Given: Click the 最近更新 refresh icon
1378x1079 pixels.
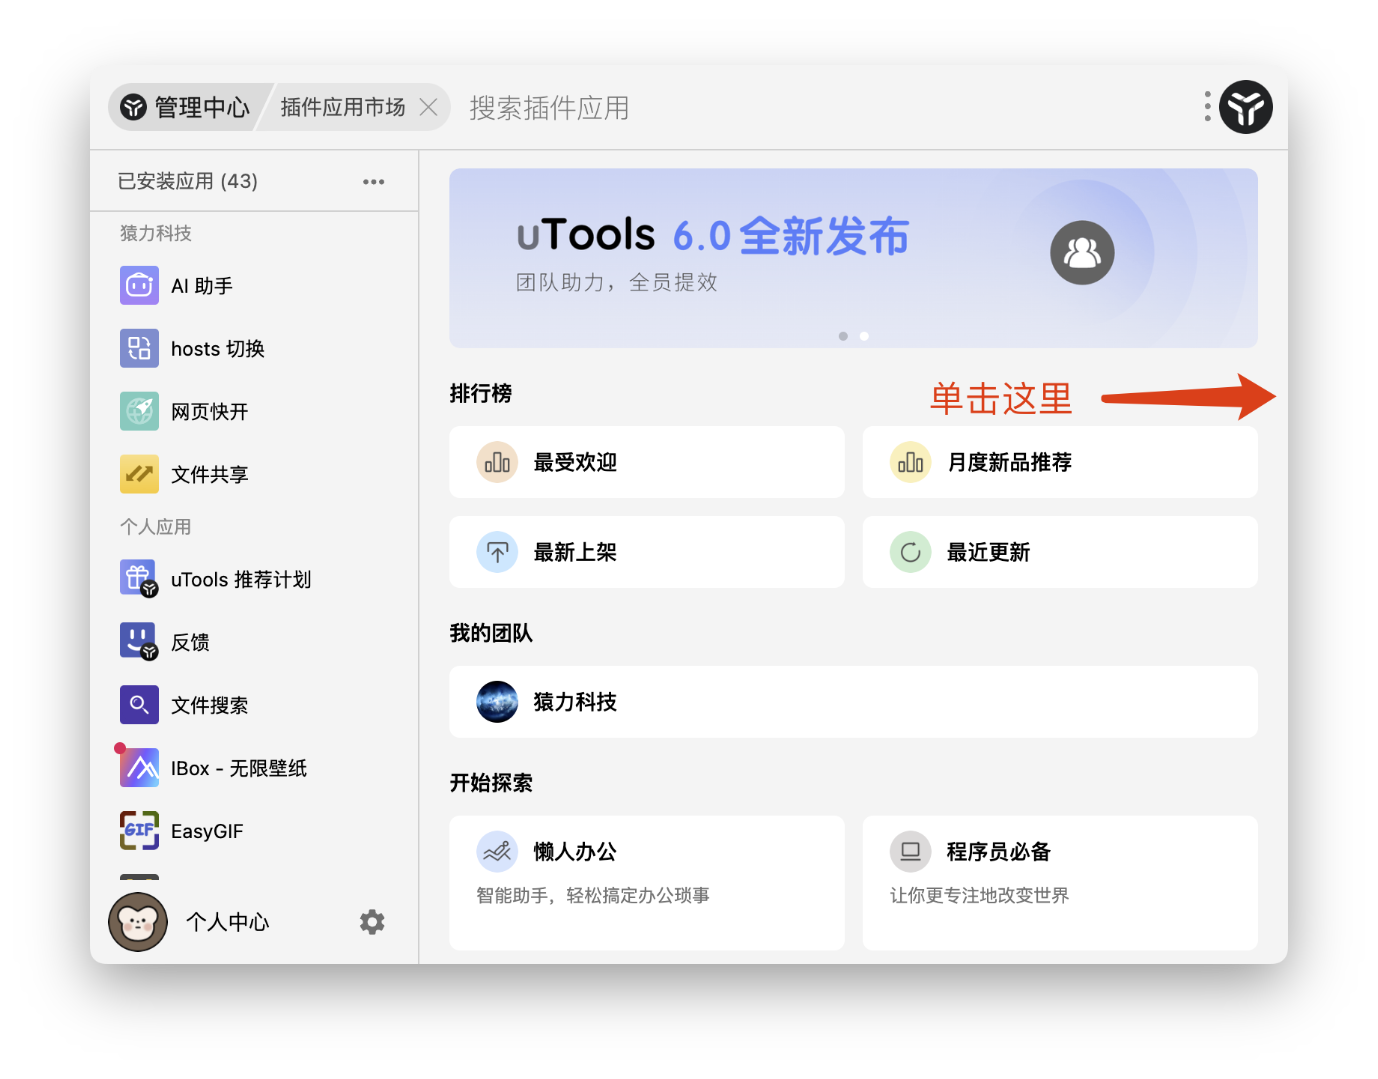Looking at the screenshot, I should tap(910, 552).
